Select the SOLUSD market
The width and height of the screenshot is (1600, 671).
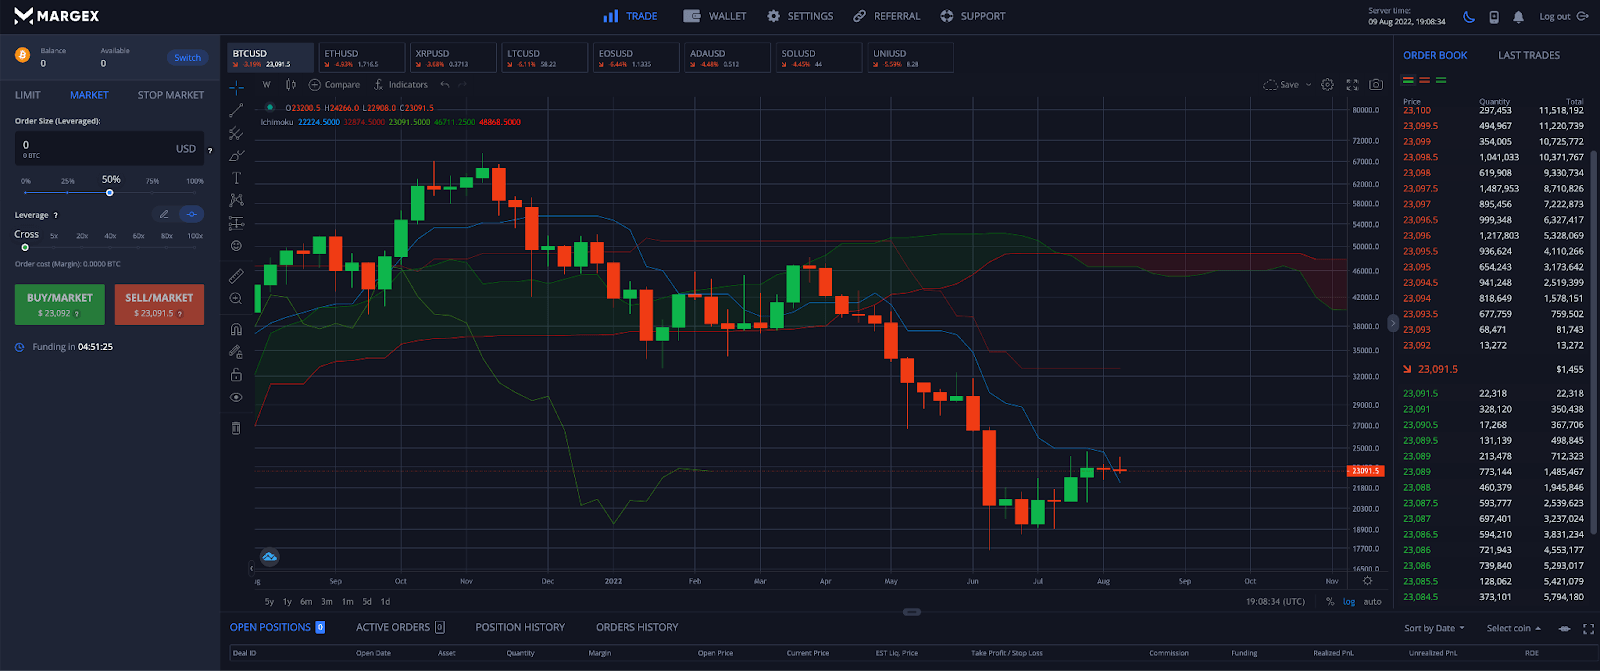(819, 58)
